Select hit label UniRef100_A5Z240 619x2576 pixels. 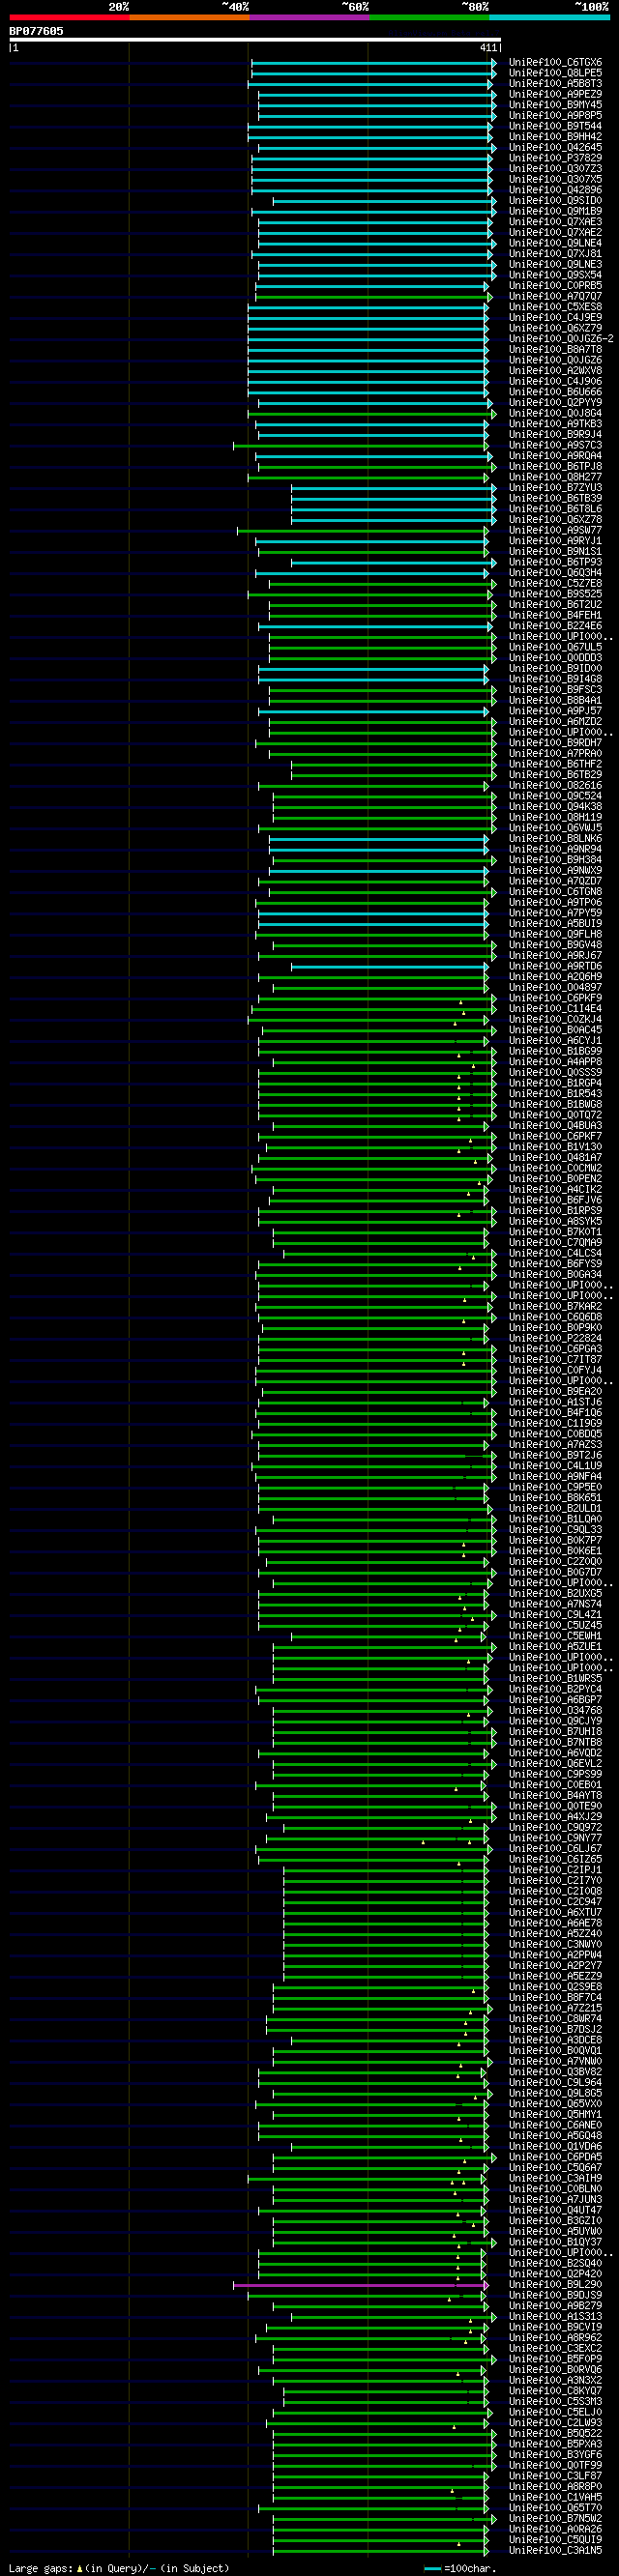[555, 1933]
